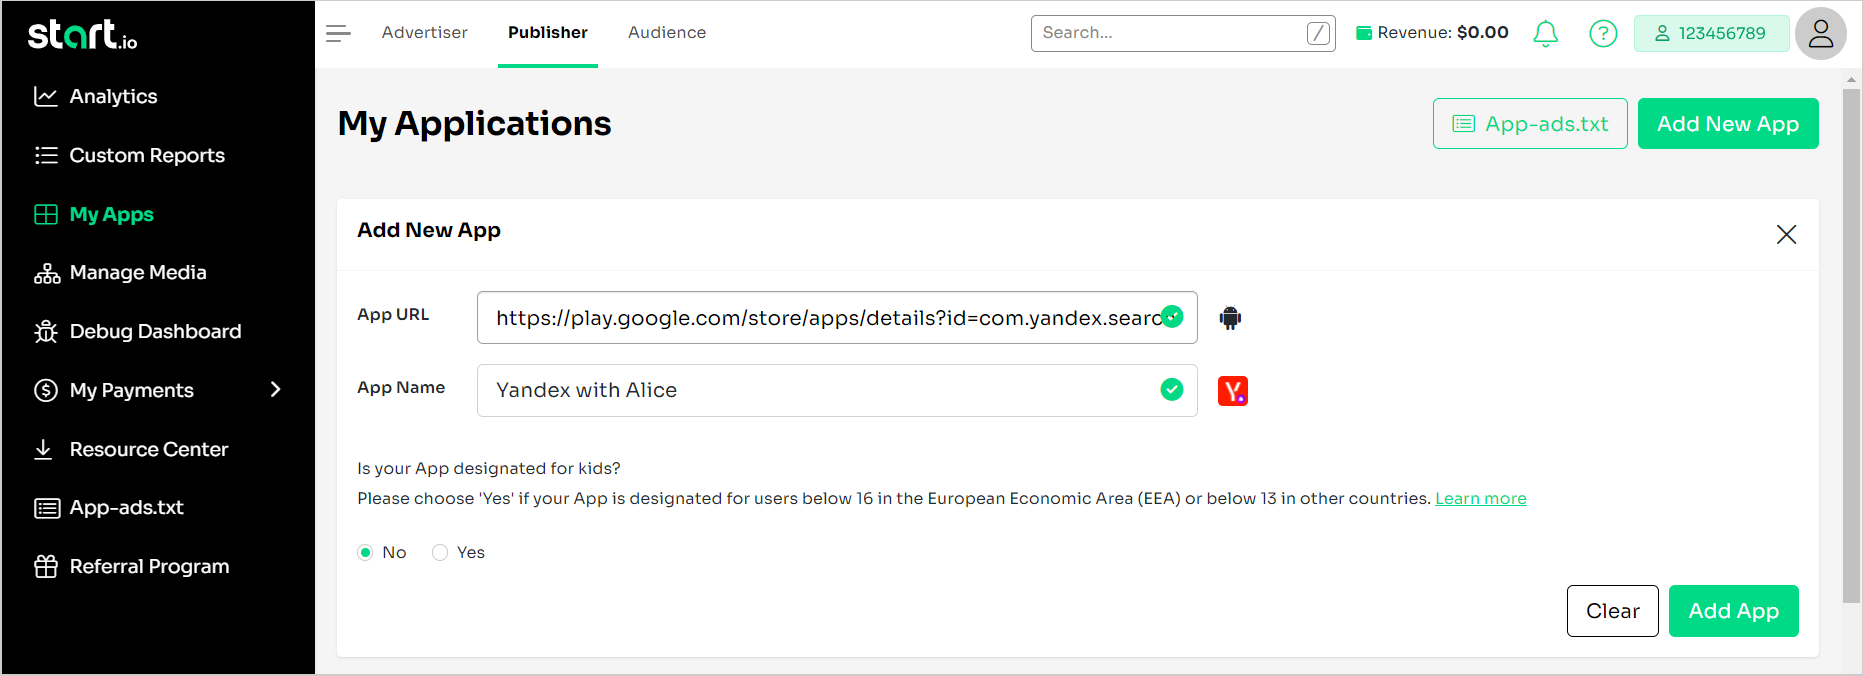Click the Android platform icon

[x=1230, y=318]
